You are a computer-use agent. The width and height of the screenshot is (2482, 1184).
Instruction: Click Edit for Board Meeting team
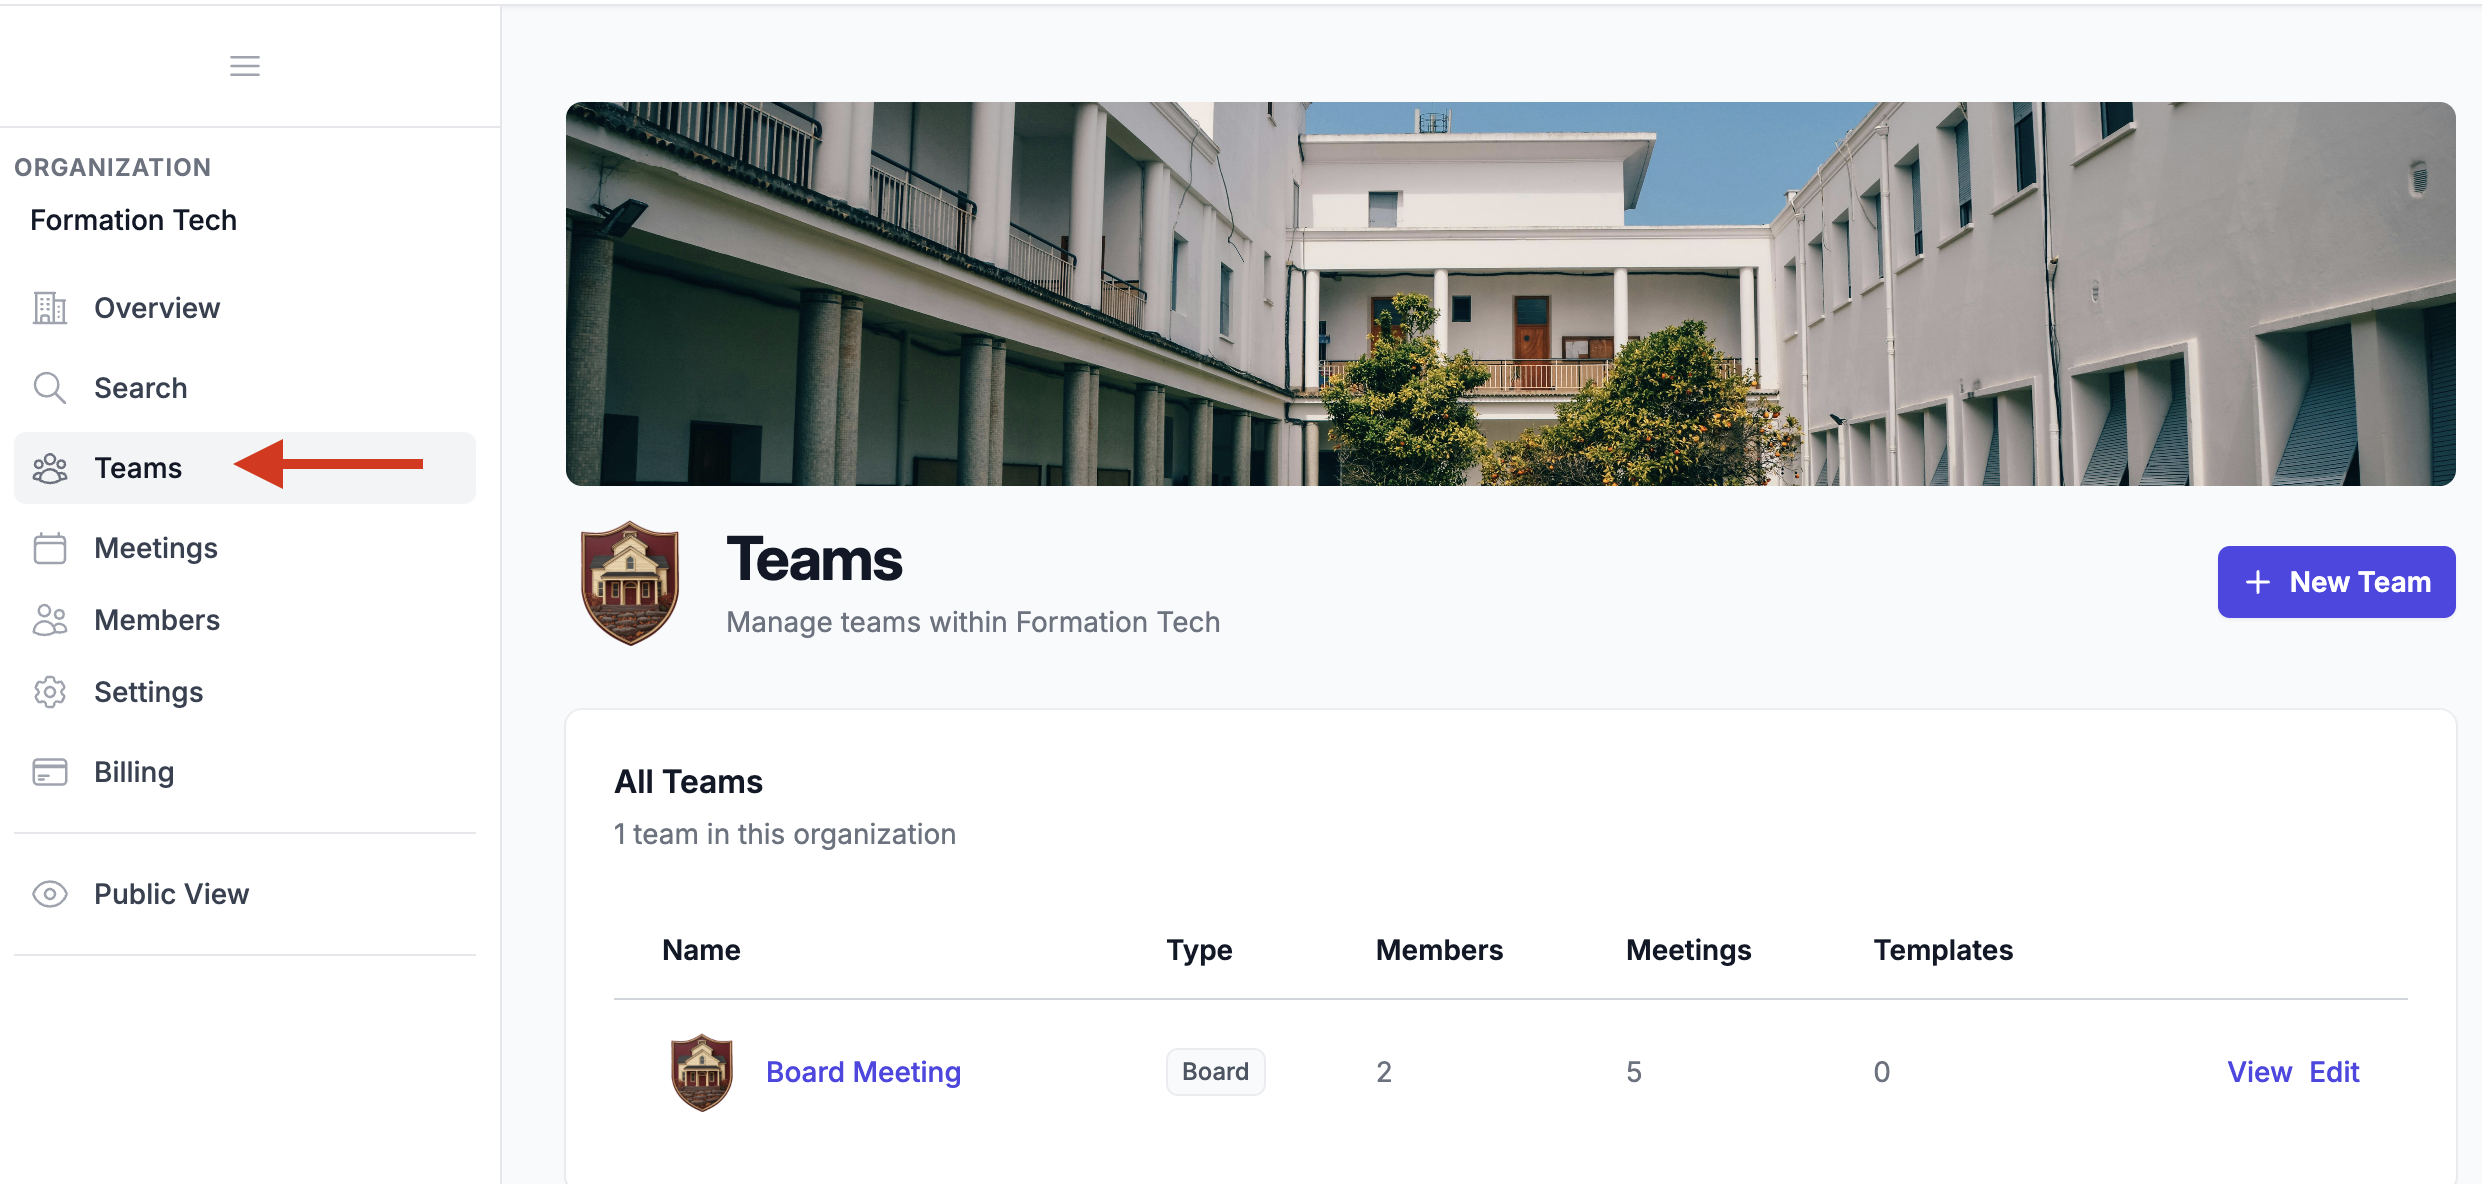coord(2334,1072)
